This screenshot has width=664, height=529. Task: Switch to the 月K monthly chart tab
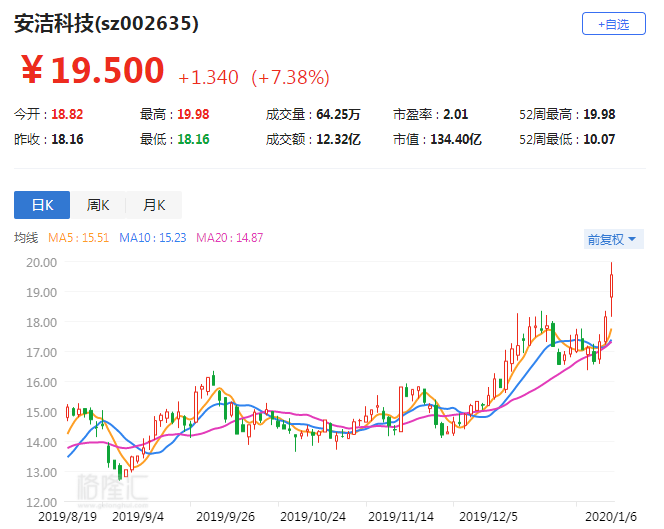154,205
